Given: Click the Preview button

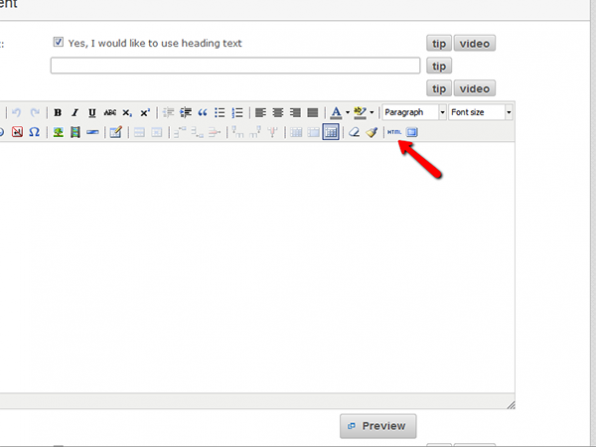Looking at the screenshot, I should [x=378, y=426].
